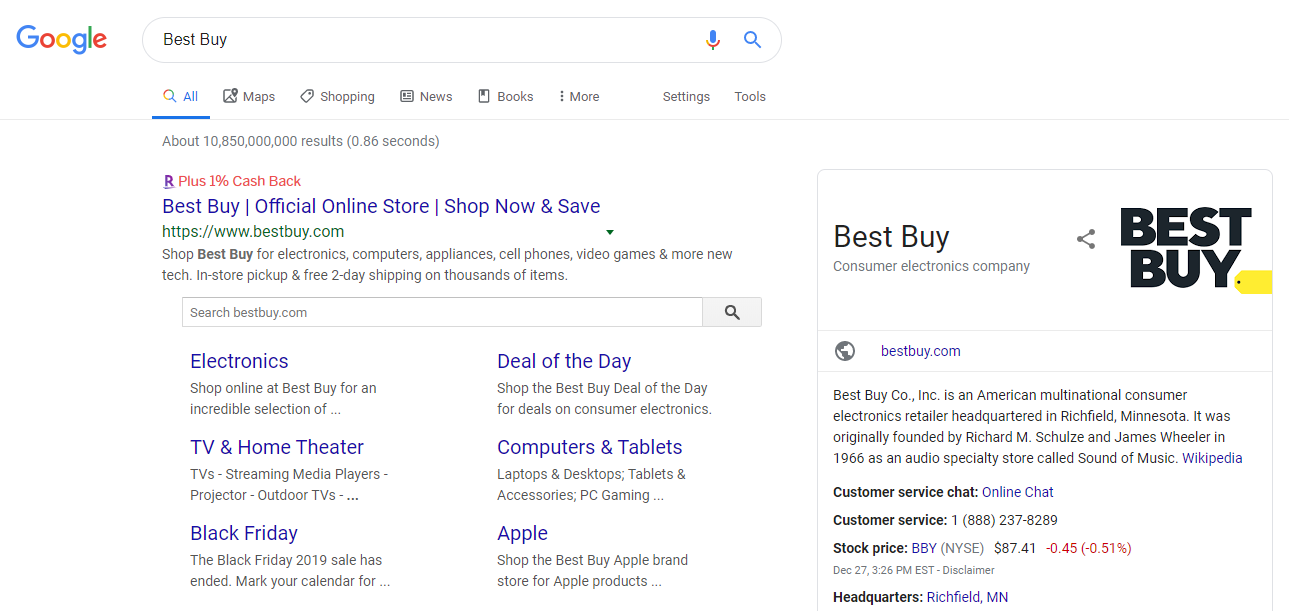Open the Wikipedia link in the panel
This screenshot has height=611, width=1289.
[x=1212, y=458]
